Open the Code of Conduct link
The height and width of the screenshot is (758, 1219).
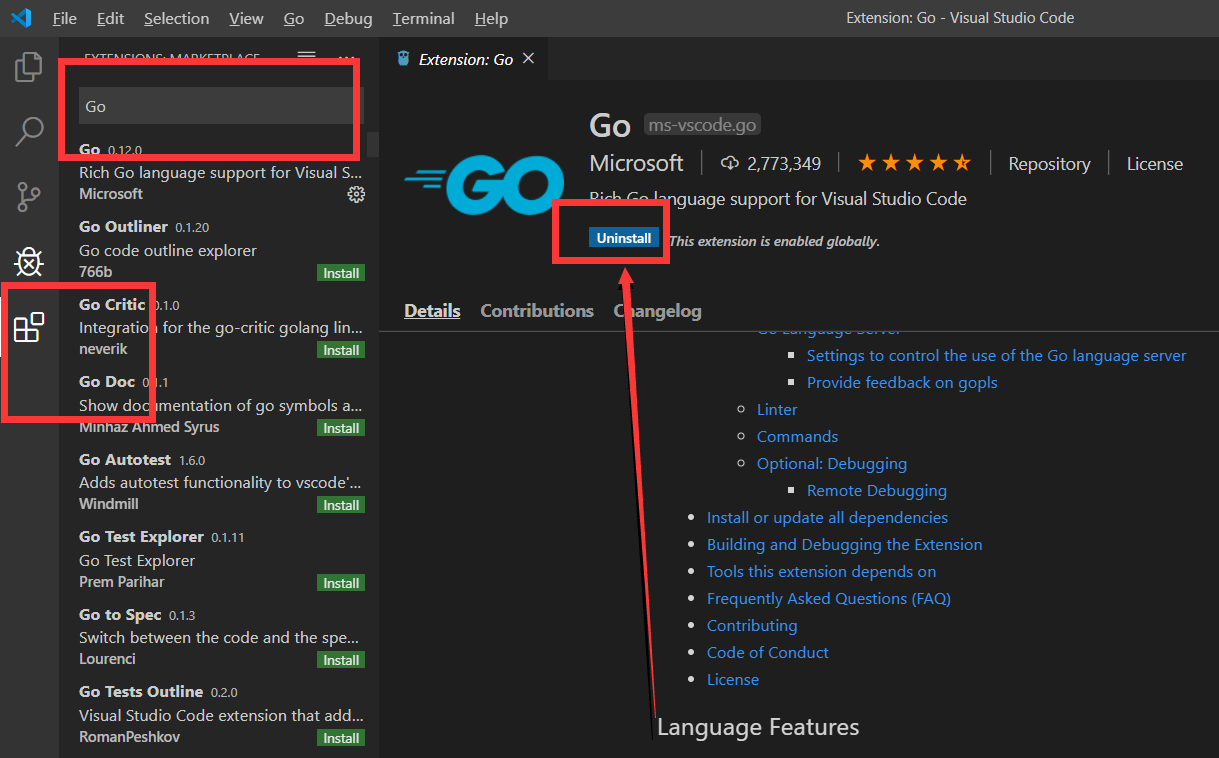[768, 652]
